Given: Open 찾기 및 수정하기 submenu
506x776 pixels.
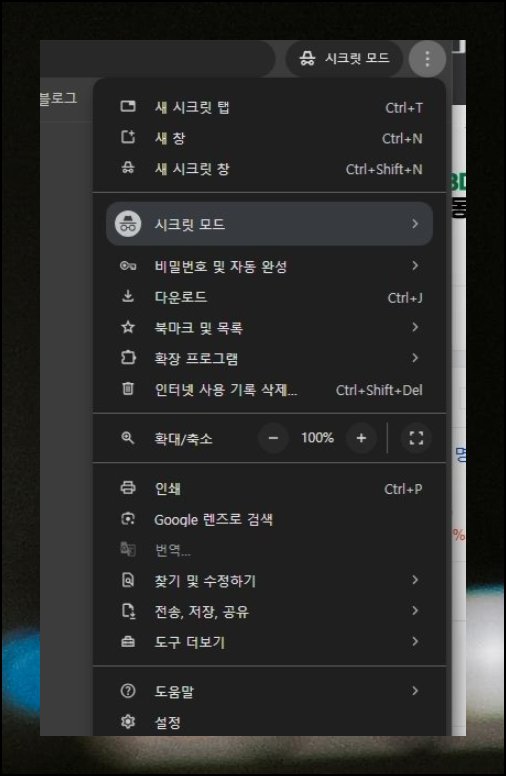Looking at the screenshot, I should [269, 581].
